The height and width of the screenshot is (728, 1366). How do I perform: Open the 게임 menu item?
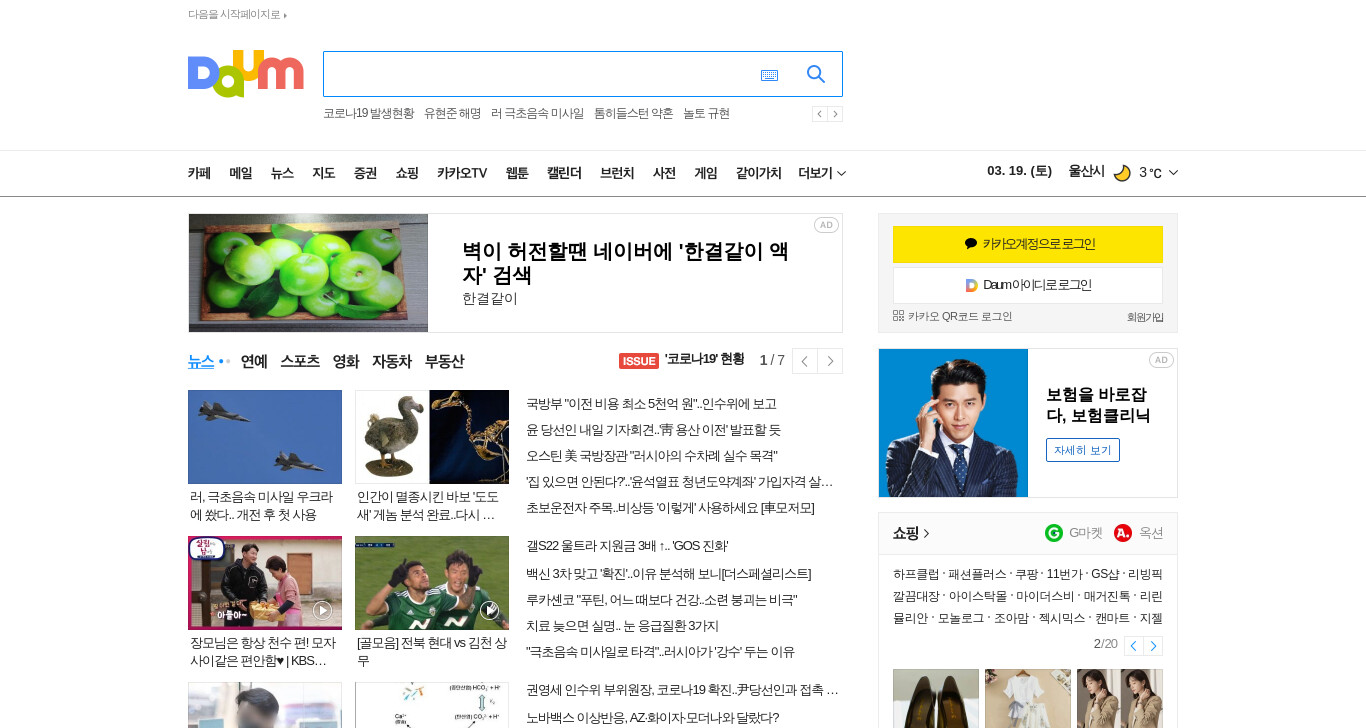706,173
